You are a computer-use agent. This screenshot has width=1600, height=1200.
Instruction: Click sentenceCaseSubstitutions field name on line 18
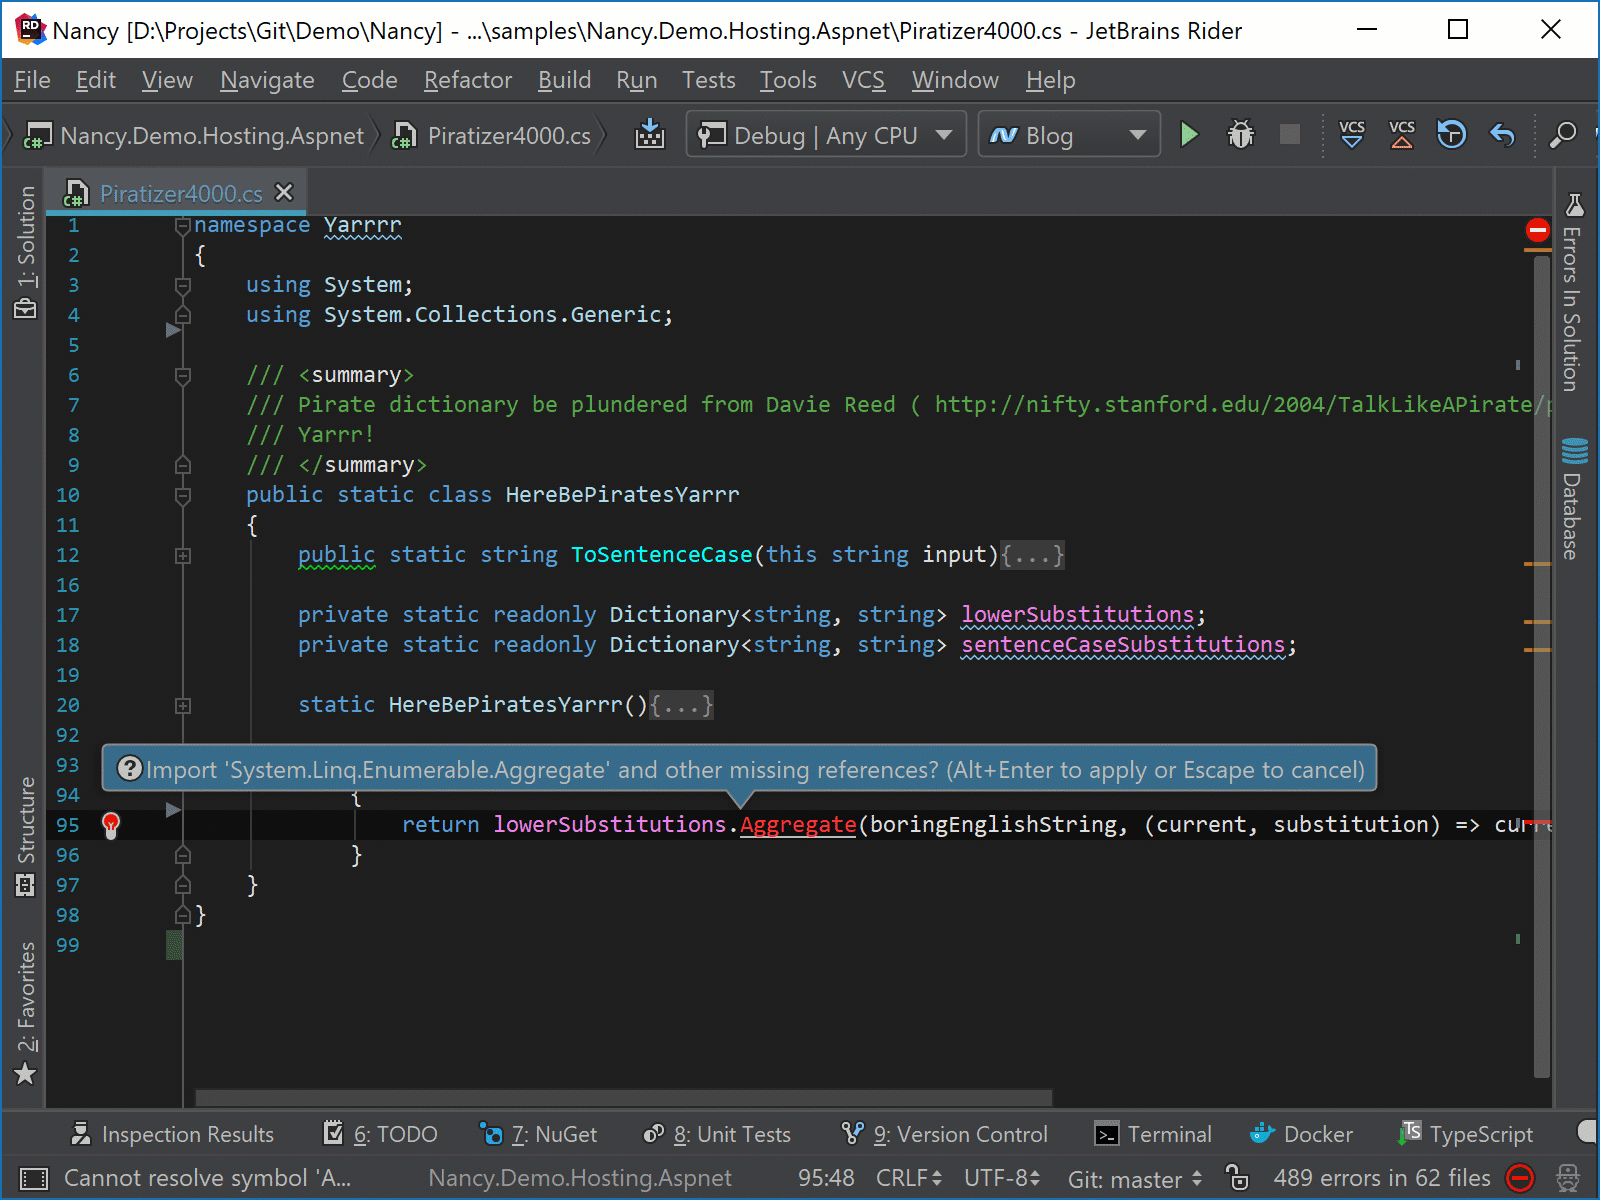click(x=1123, y=644)
